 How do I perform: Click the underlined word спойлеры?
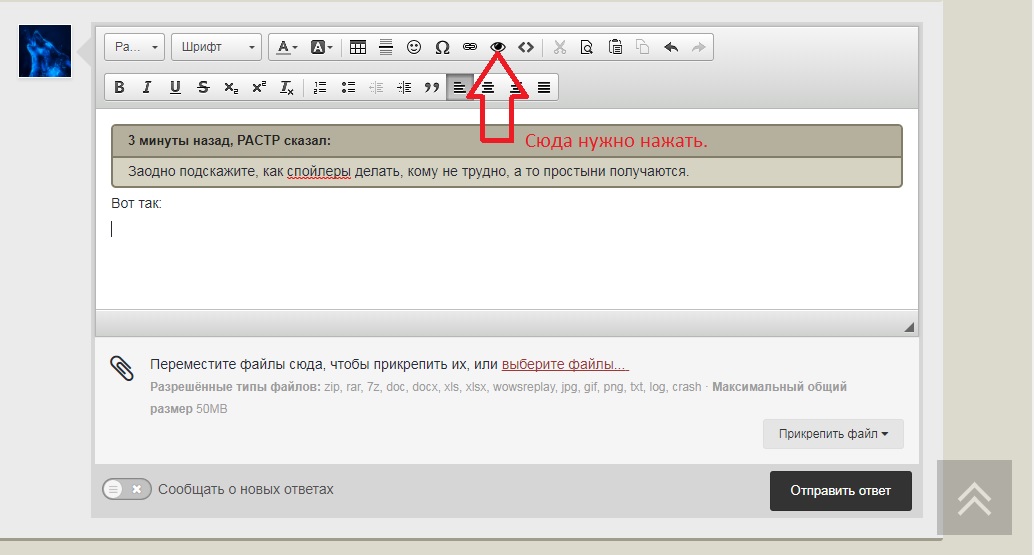pyautogui.click(x=319, y=171)
